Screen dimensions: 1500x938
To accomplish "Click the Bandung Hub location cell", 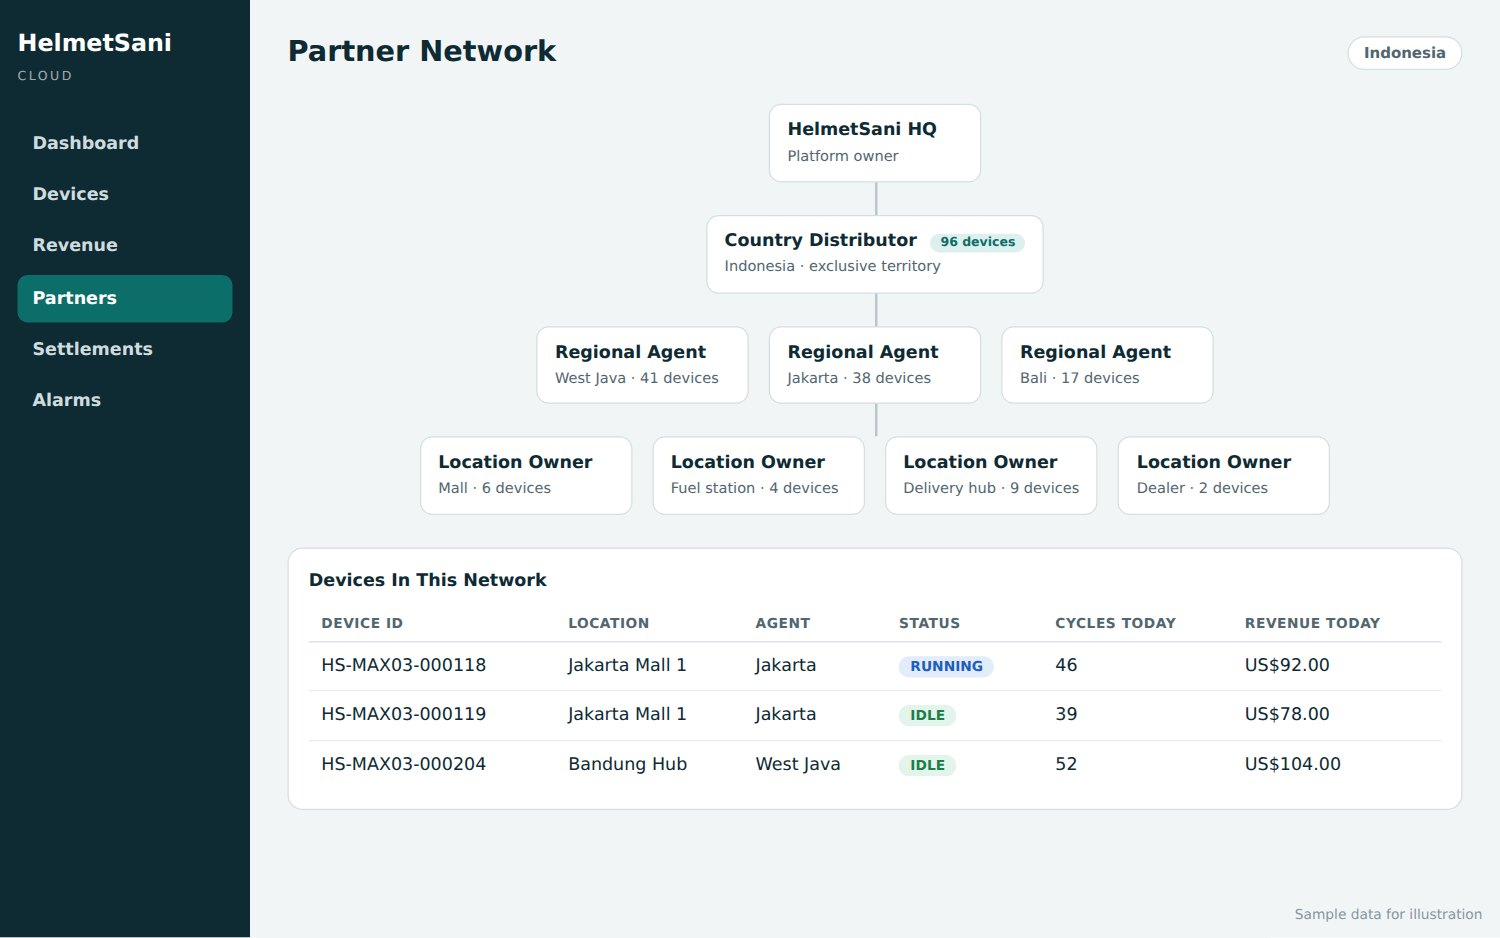I will pos(627,764).
